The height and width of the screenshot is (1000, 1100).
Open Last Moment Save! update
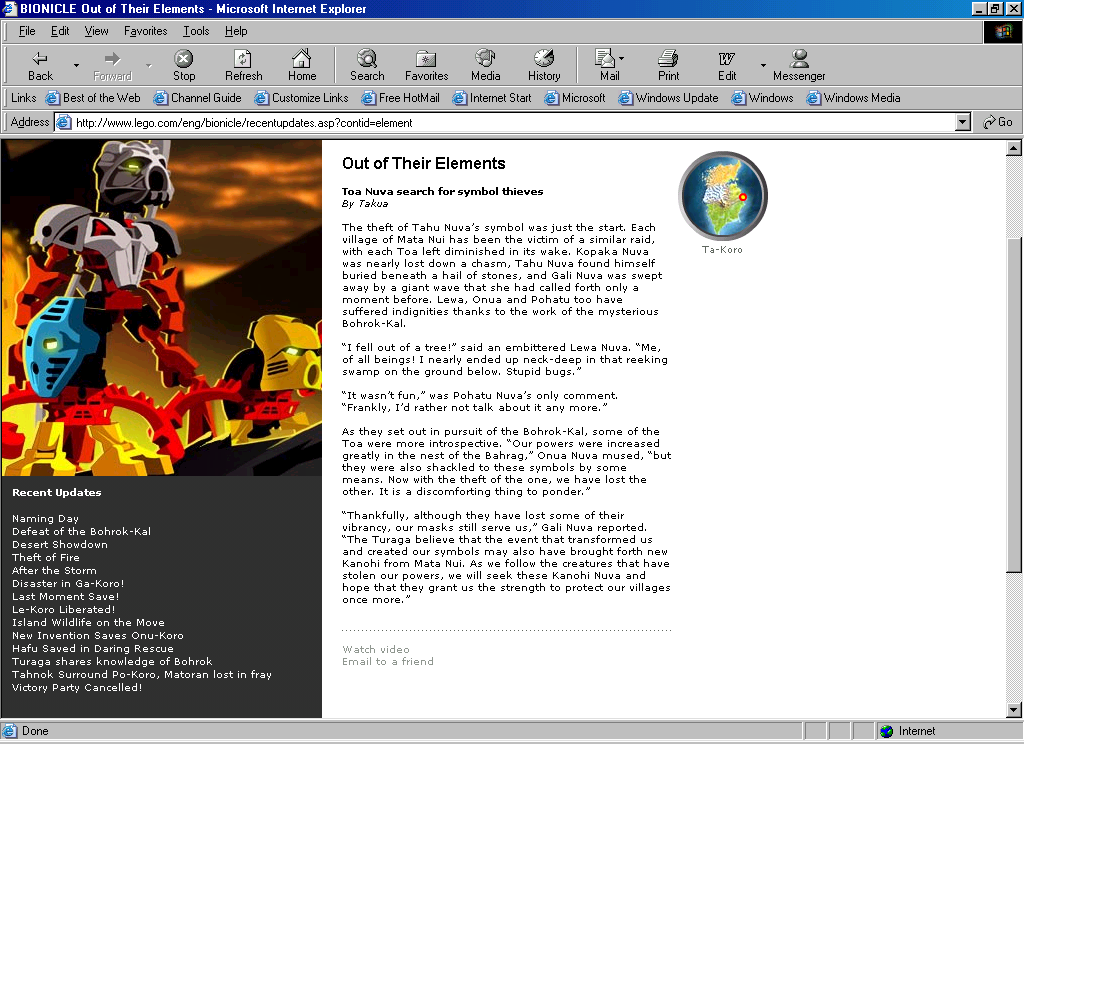pos(65,596)
